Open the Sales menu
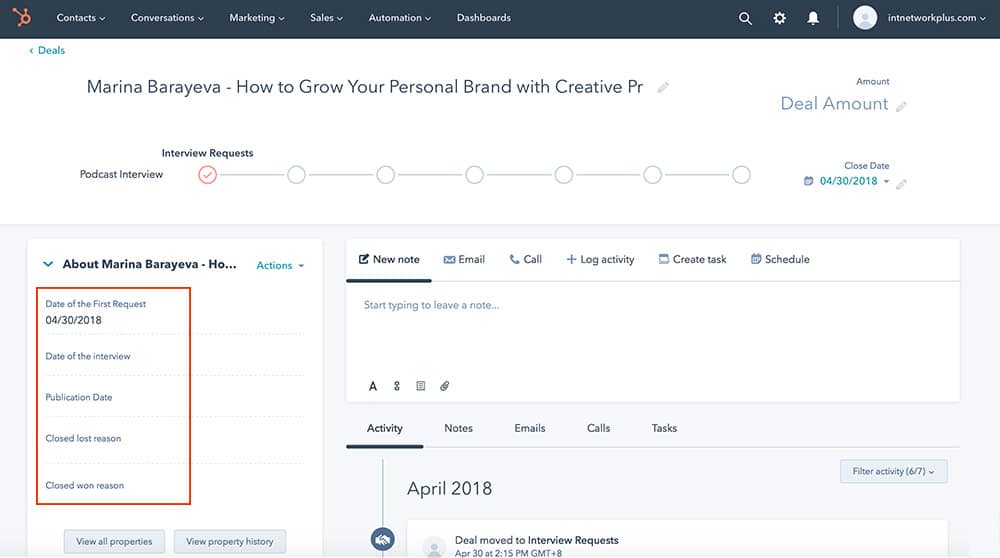1000x558 pixels. pos(326,18)
